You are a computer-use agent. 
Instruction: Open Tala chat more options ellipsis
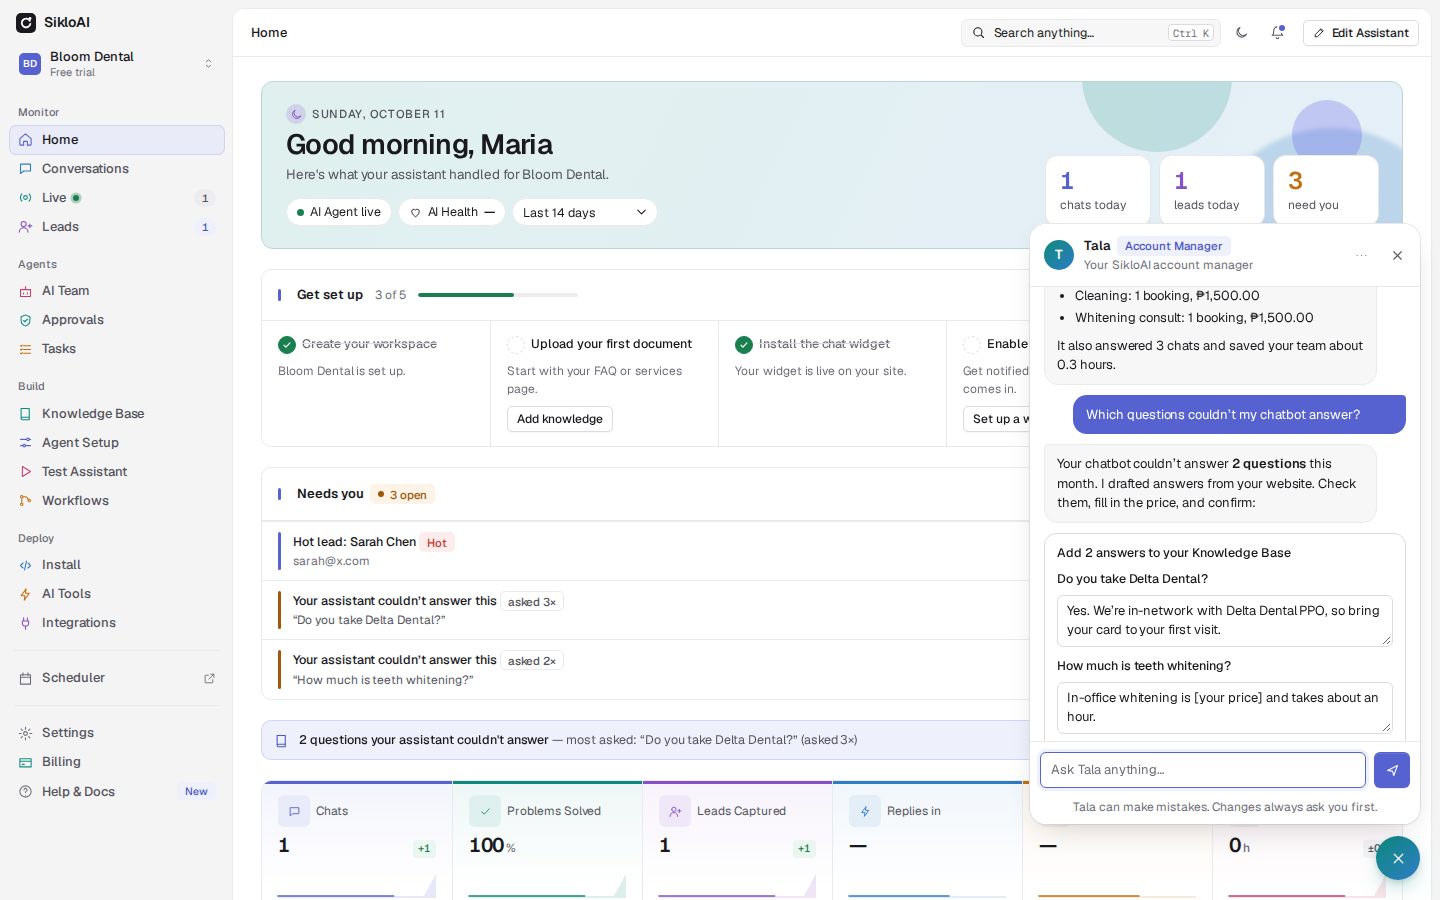(1361, 256)
